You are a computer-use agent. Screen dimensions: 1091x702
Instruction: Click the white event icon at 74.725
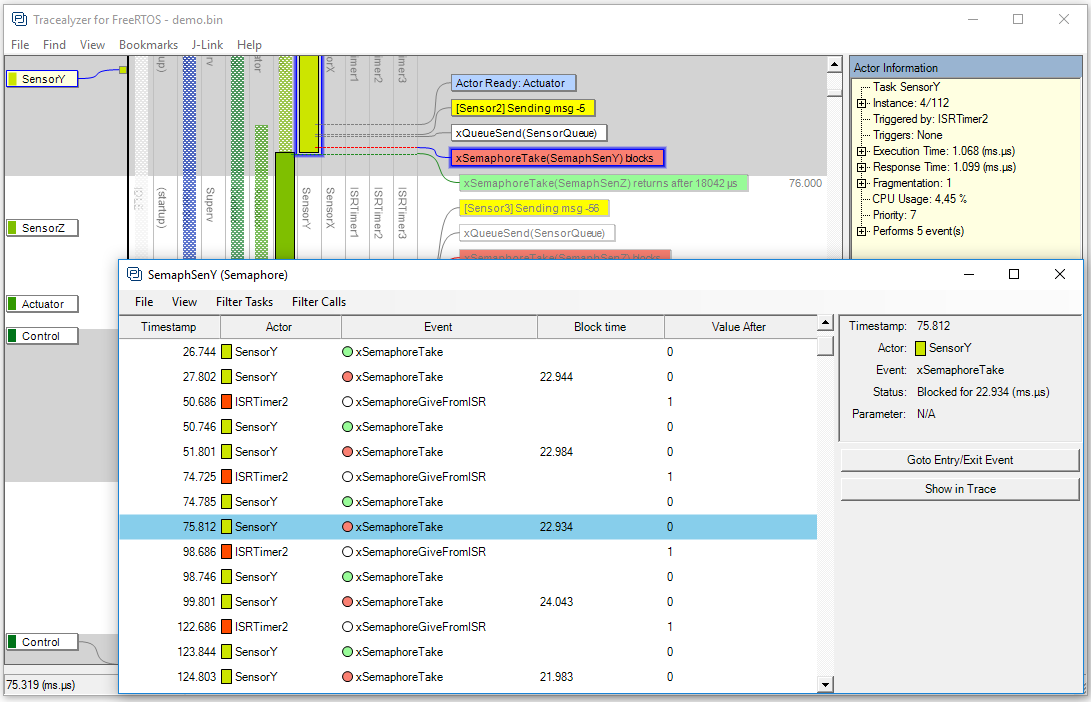347,477
